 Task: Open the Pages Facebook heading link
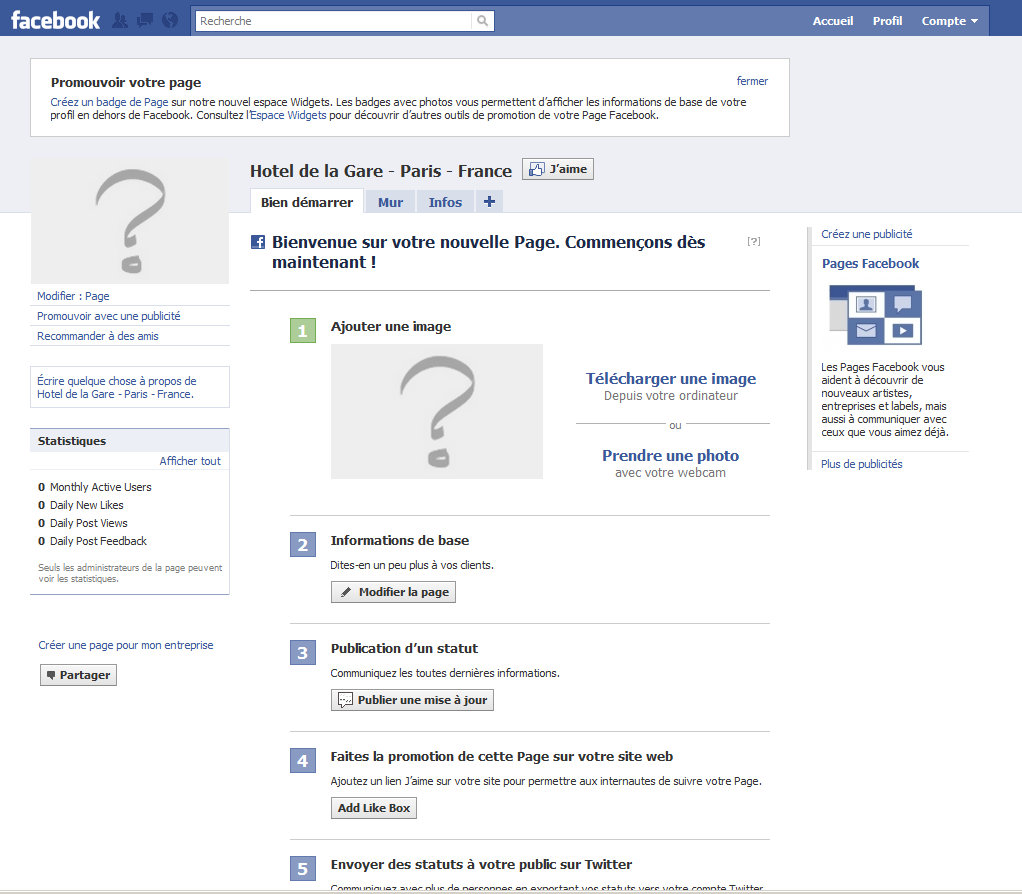(x=870, y=263)
